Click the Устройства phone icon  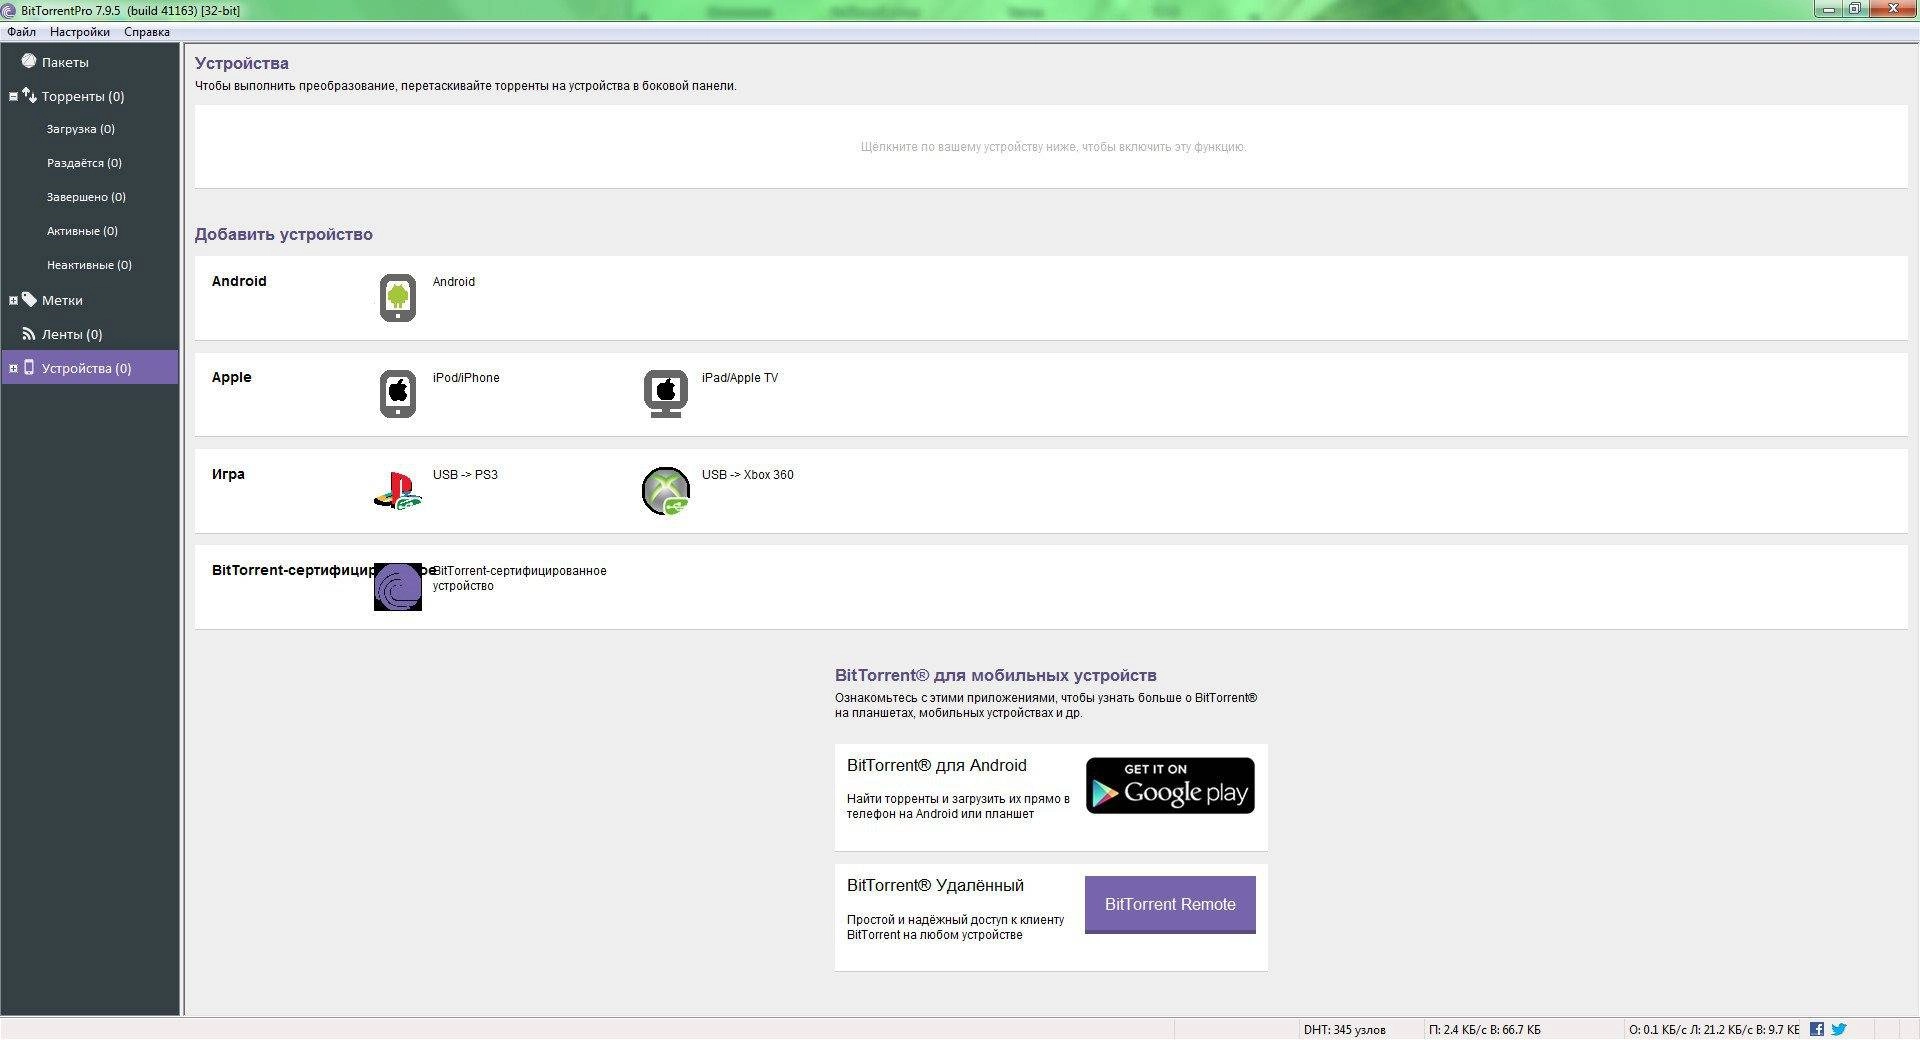tap(29, 367)
